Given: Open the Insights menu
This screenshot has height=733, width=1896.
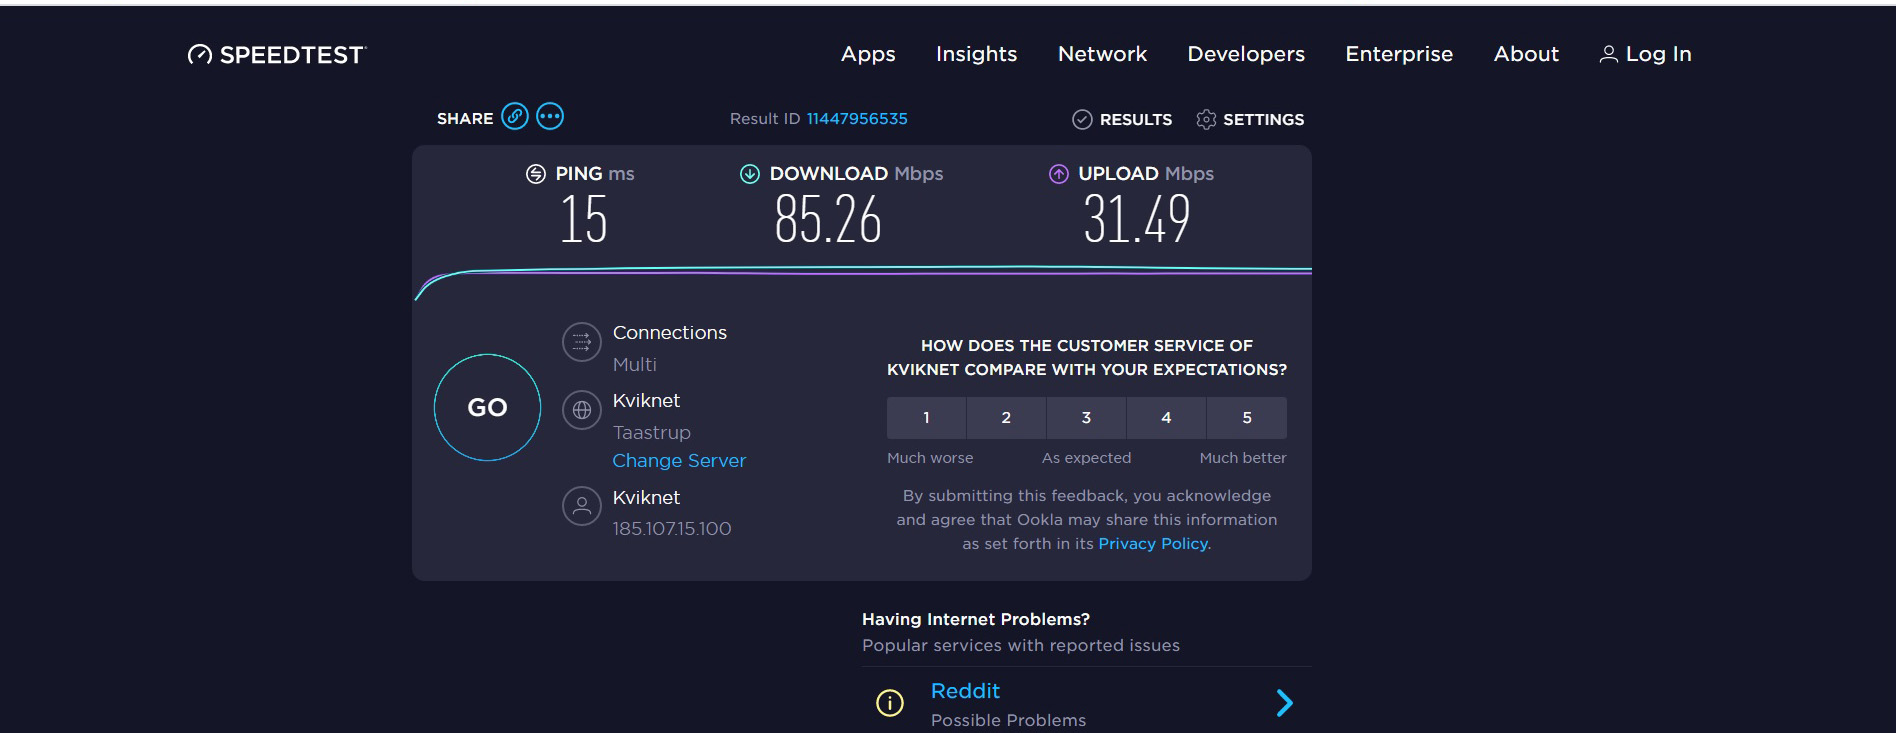Looking at the screenshot, I should click(977, 54).
